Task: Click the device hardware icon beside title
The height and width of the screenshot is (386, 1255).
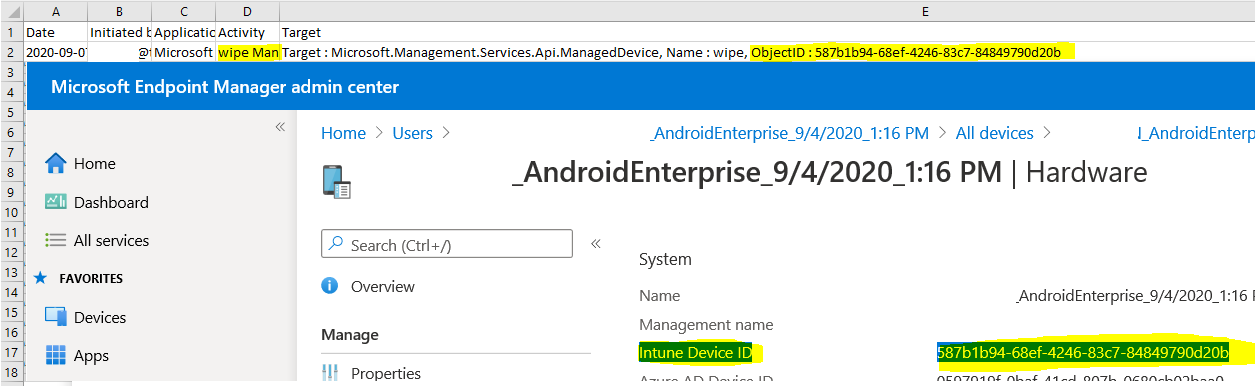Action: point(335,181)
